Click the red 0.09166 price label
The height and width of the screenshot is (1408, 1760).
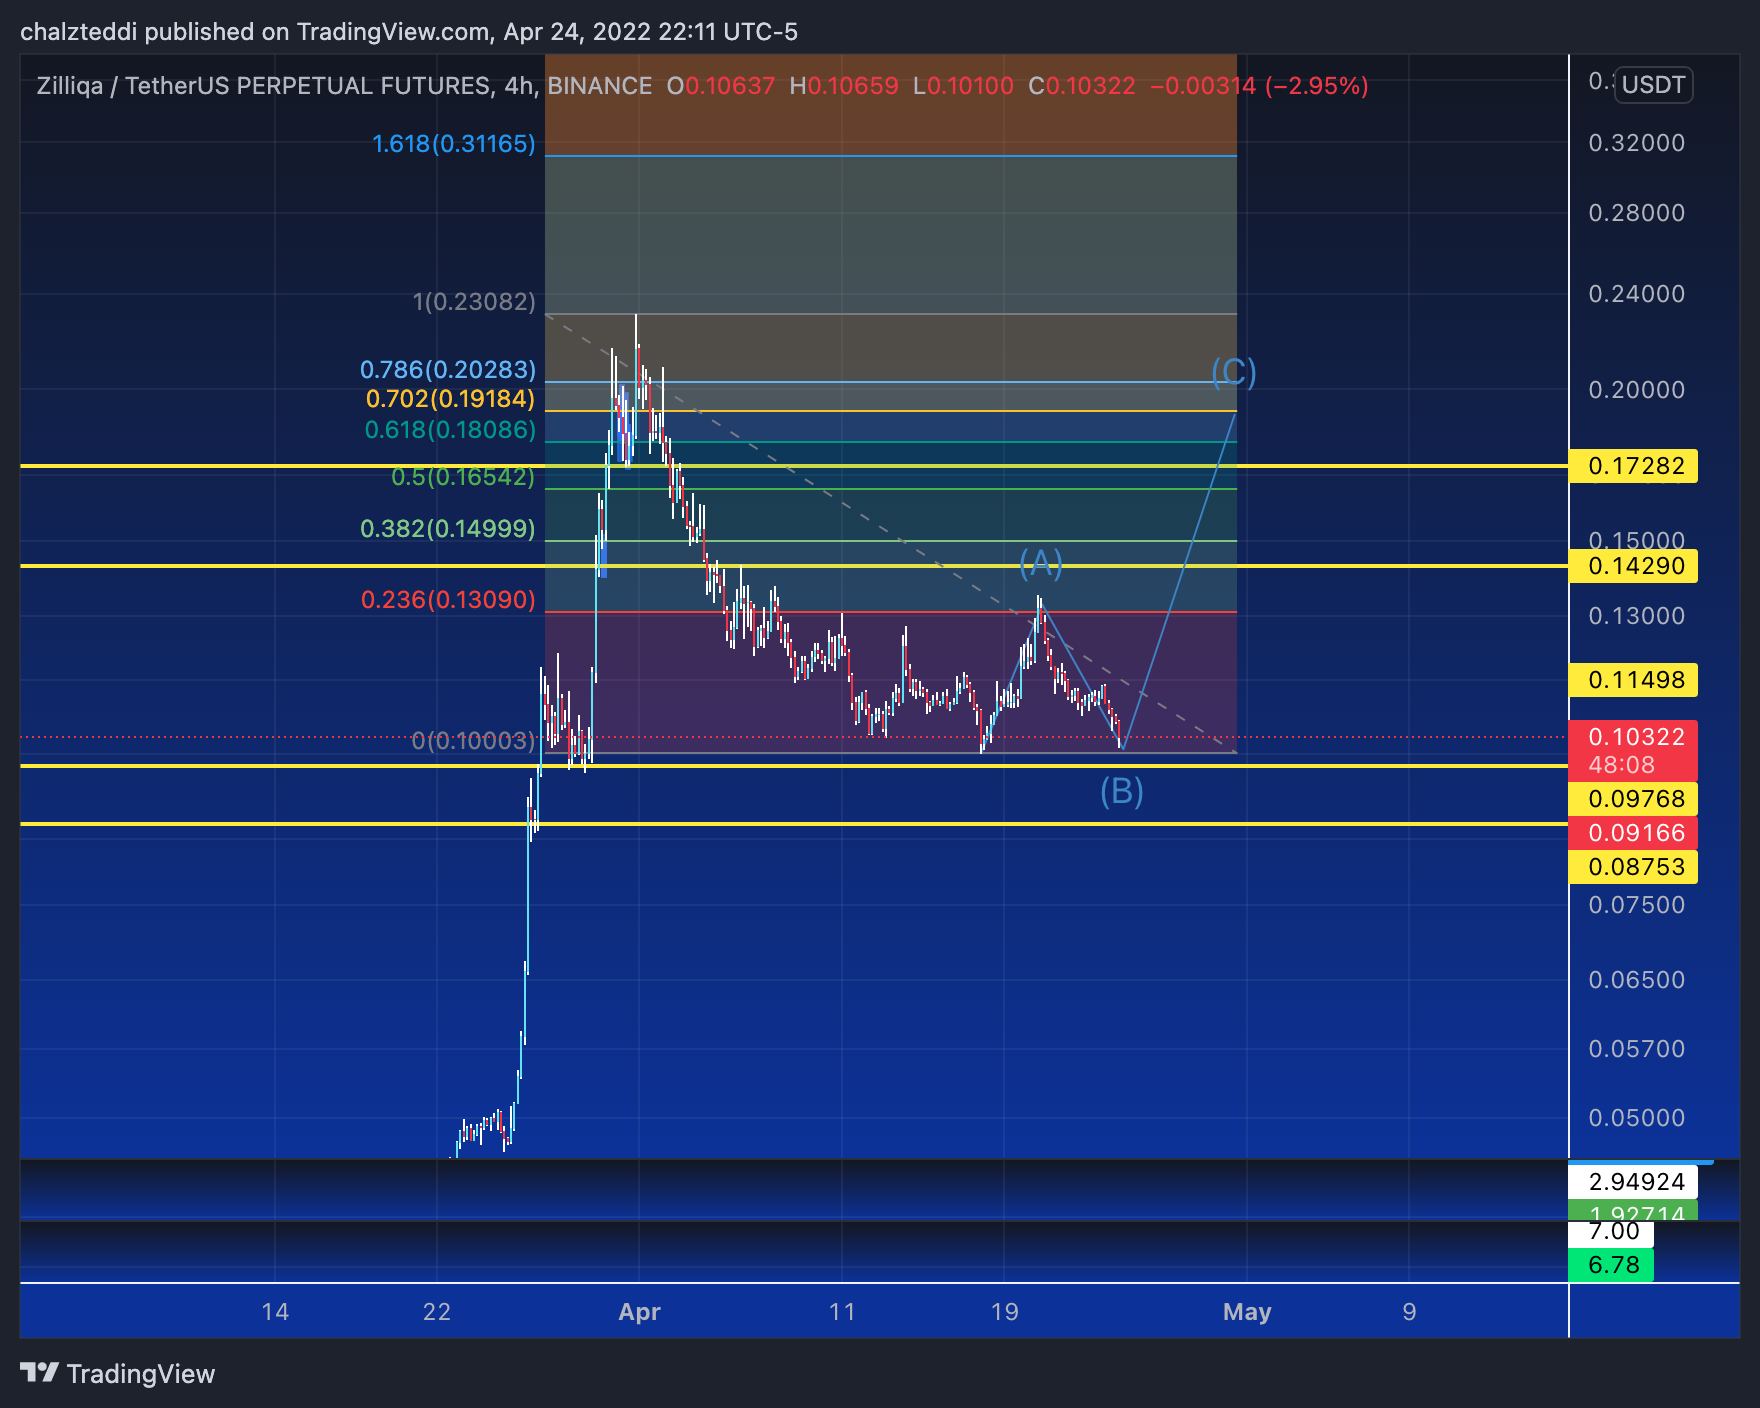(1633, 833)
